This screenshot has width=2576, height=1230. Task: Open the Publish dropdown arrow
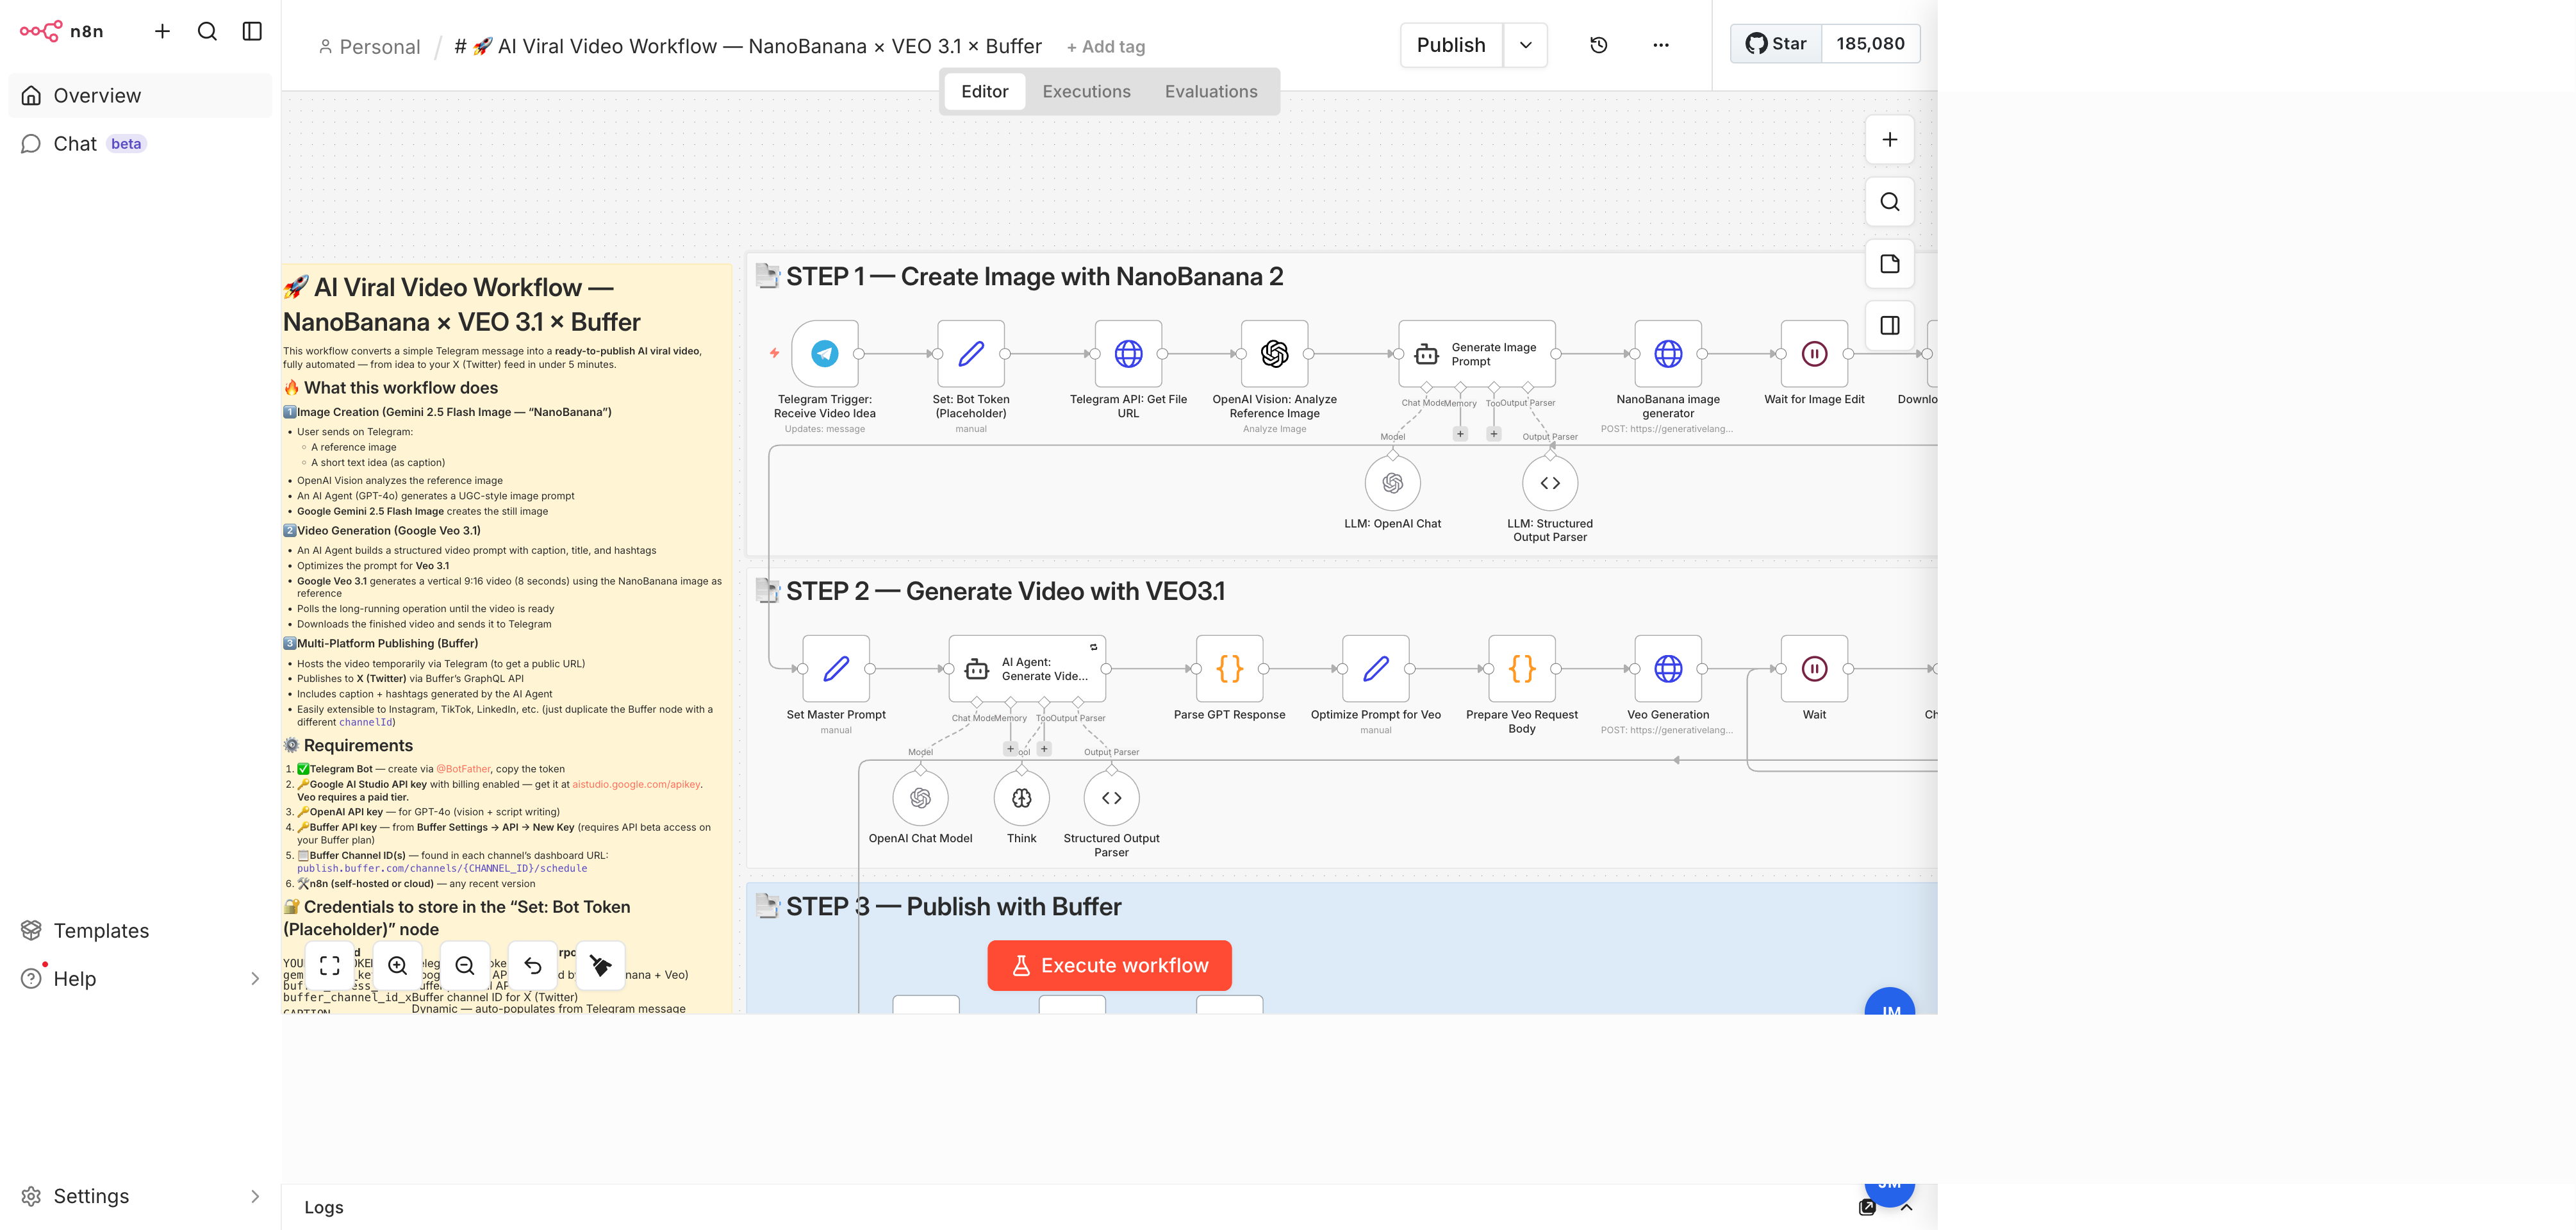pyautogui.click(x=1525, y=45)
